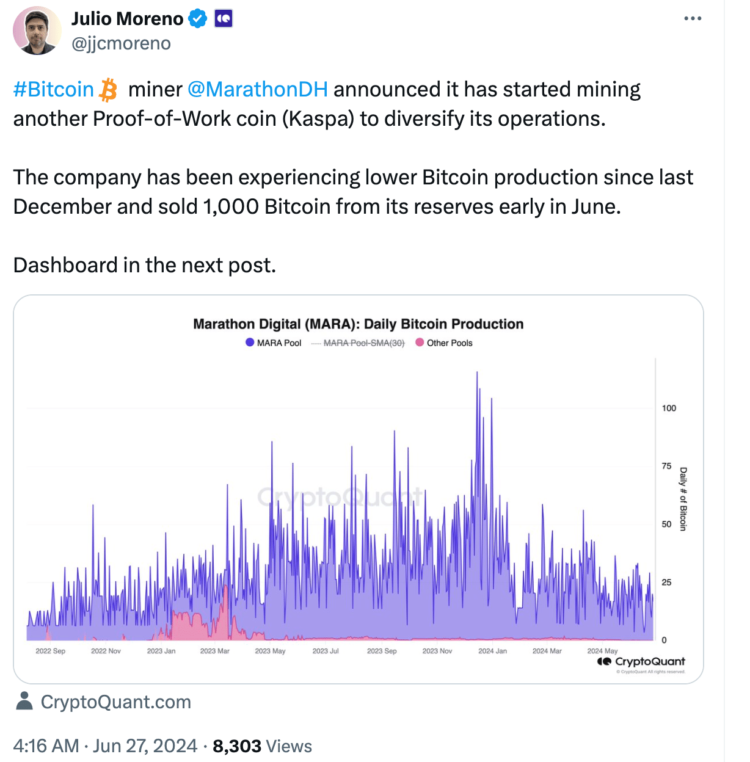Screen dimensions: 750x762
Task: Click the Jun 27, 2024 timestamp
Action: click(145, 746)
